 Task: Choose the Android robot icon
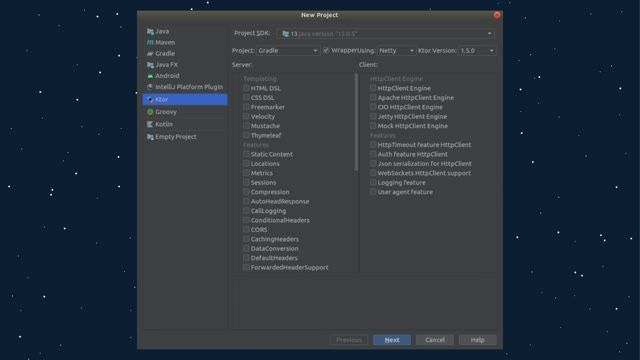150,76
